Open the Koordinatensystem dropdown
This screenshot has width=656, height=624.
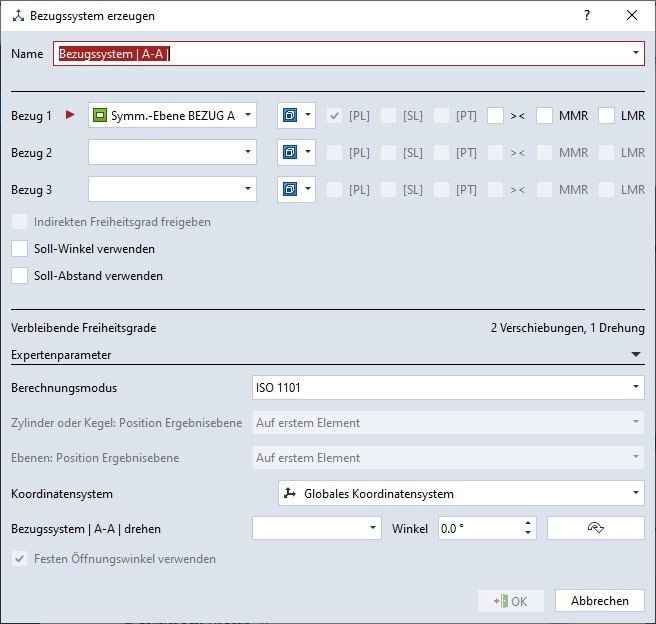pos(460,493)
